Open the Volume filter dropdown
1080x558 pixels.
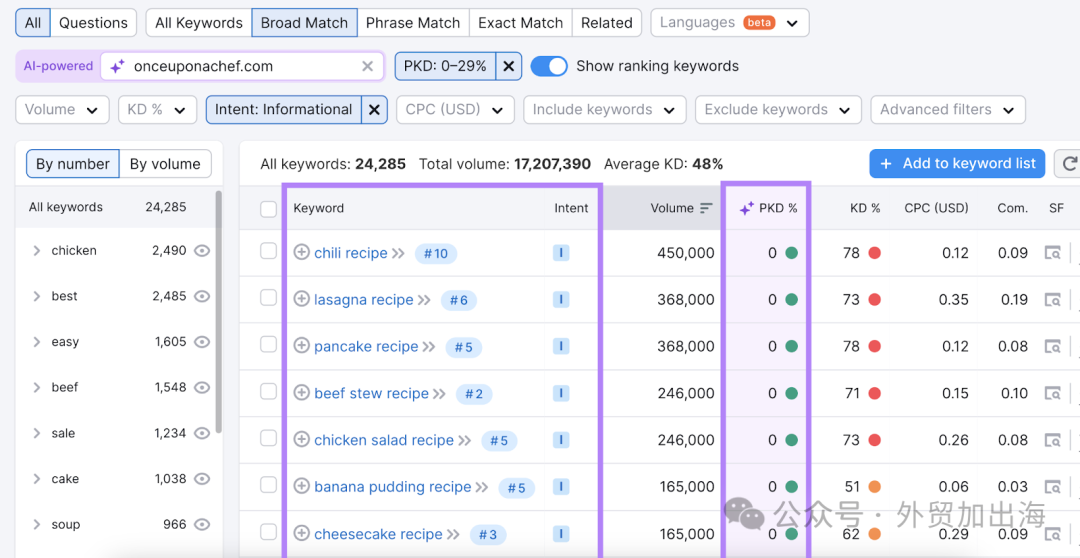point(62,110)
